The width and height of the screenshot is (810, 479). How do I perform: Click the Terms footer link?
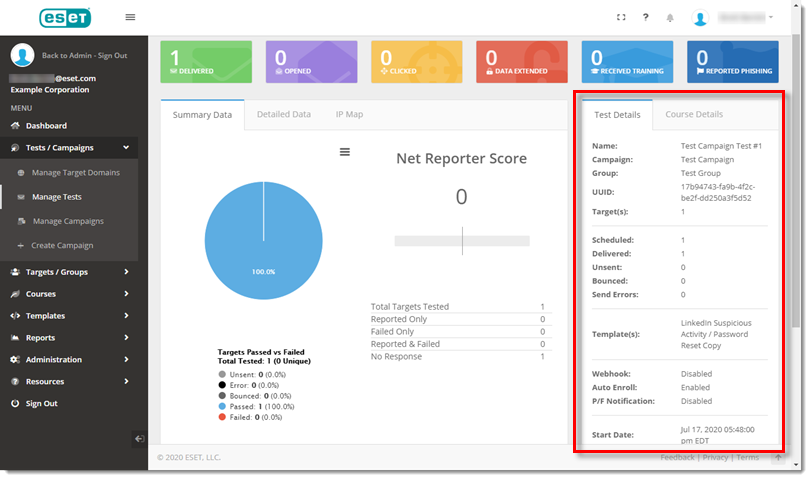747,457
